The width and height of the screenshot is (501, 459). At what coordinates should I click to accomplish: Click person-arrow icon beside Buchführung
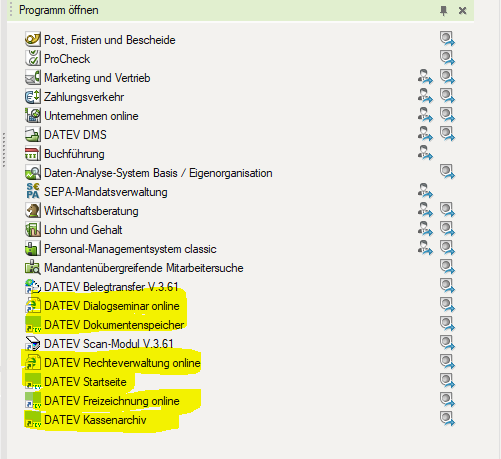(425, 153)
